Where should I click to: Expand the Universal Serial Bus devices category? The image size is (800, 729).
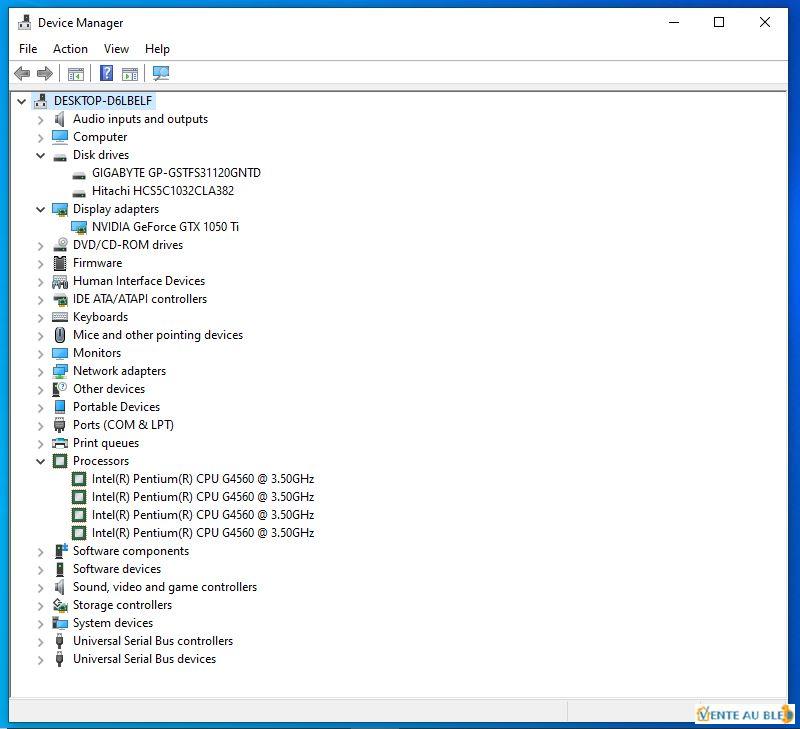click(x=40, y=660)
